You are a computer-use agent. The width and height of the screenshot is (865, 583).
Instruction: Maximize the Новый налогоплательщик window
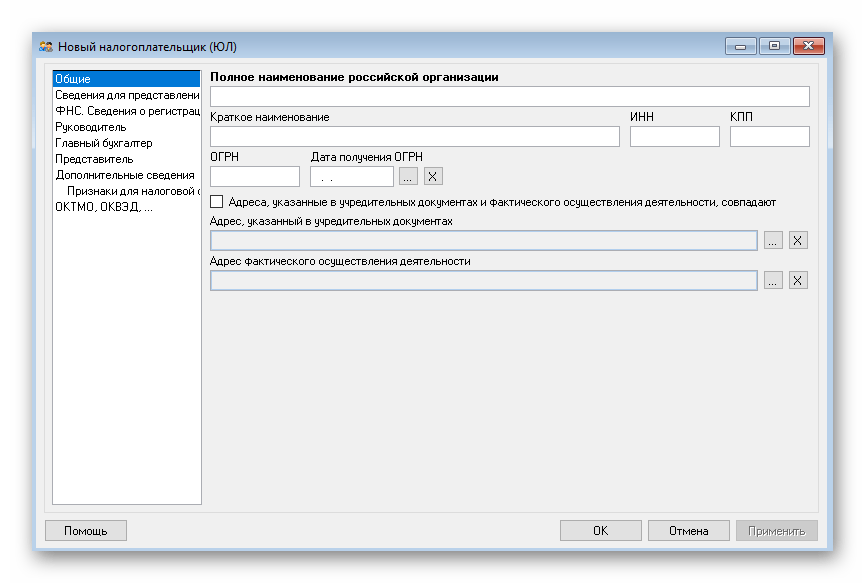[x=775, y=46]
